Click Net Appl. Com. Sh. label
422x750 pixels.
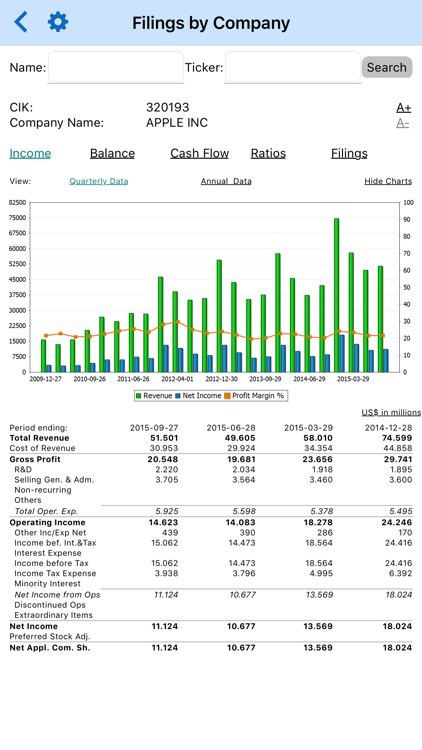click(x=50, y=648)
